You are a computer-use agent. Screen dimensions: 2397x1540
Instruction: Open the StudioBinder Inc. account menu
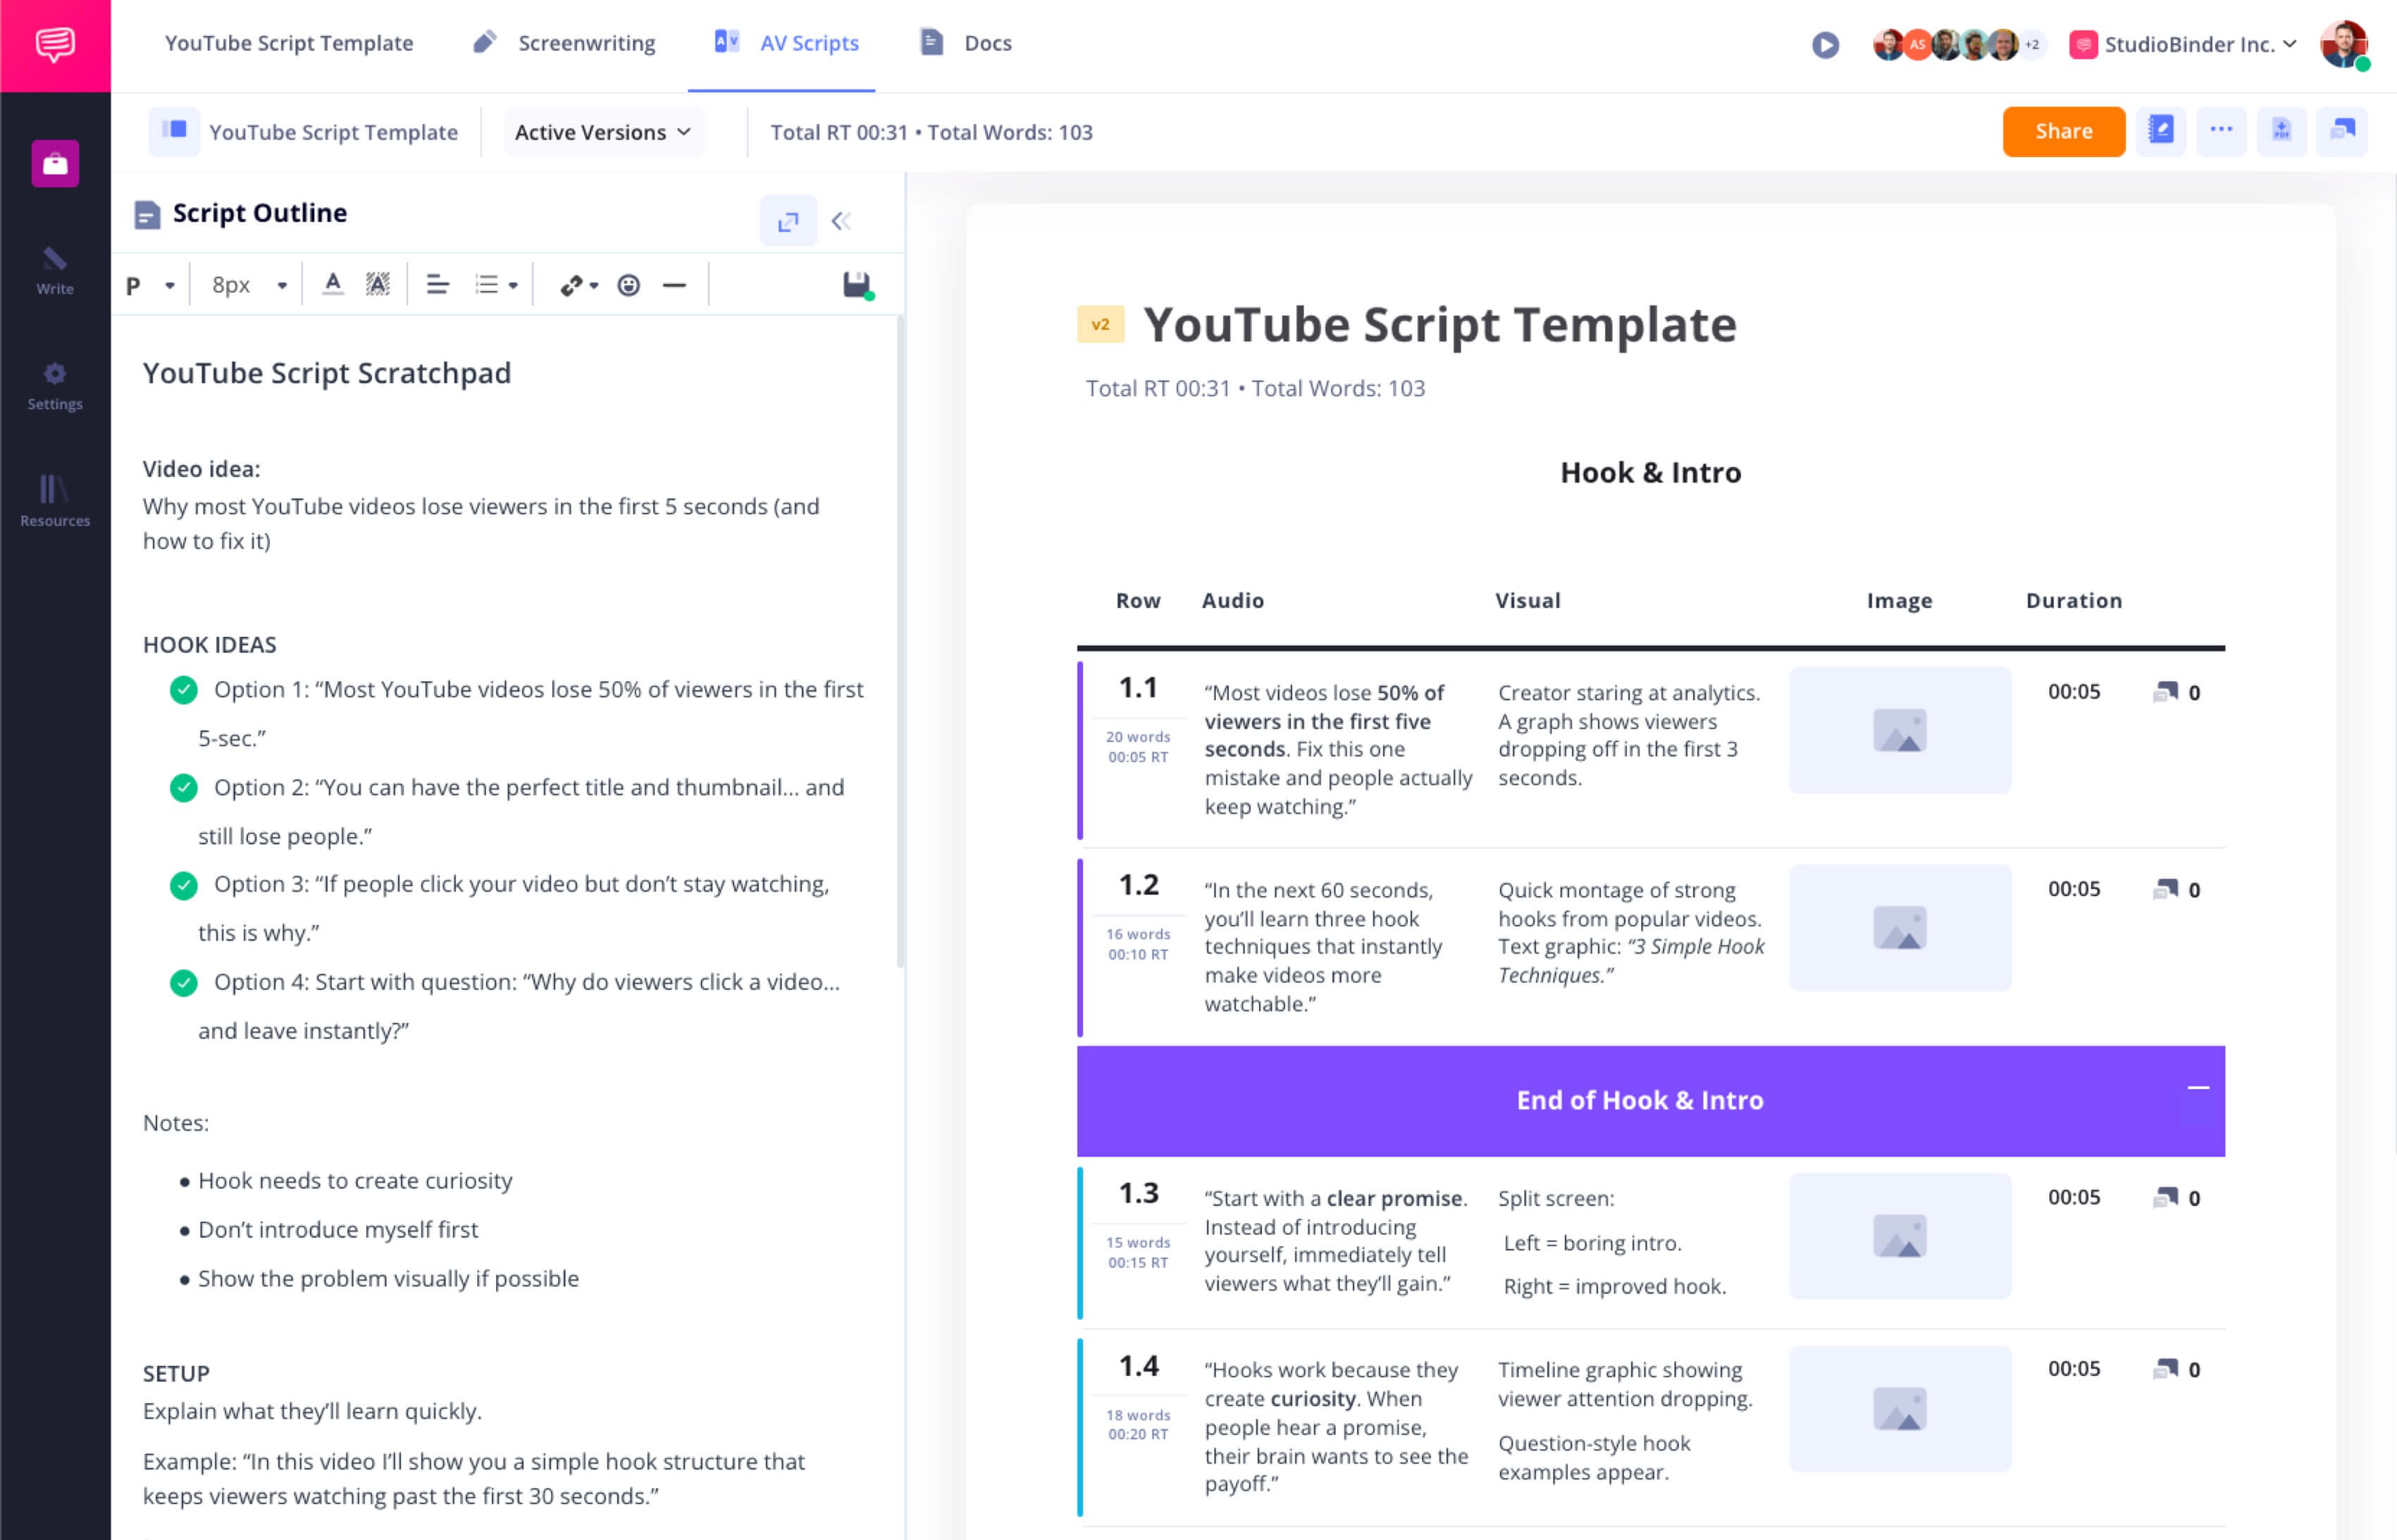pos(2182,44)
